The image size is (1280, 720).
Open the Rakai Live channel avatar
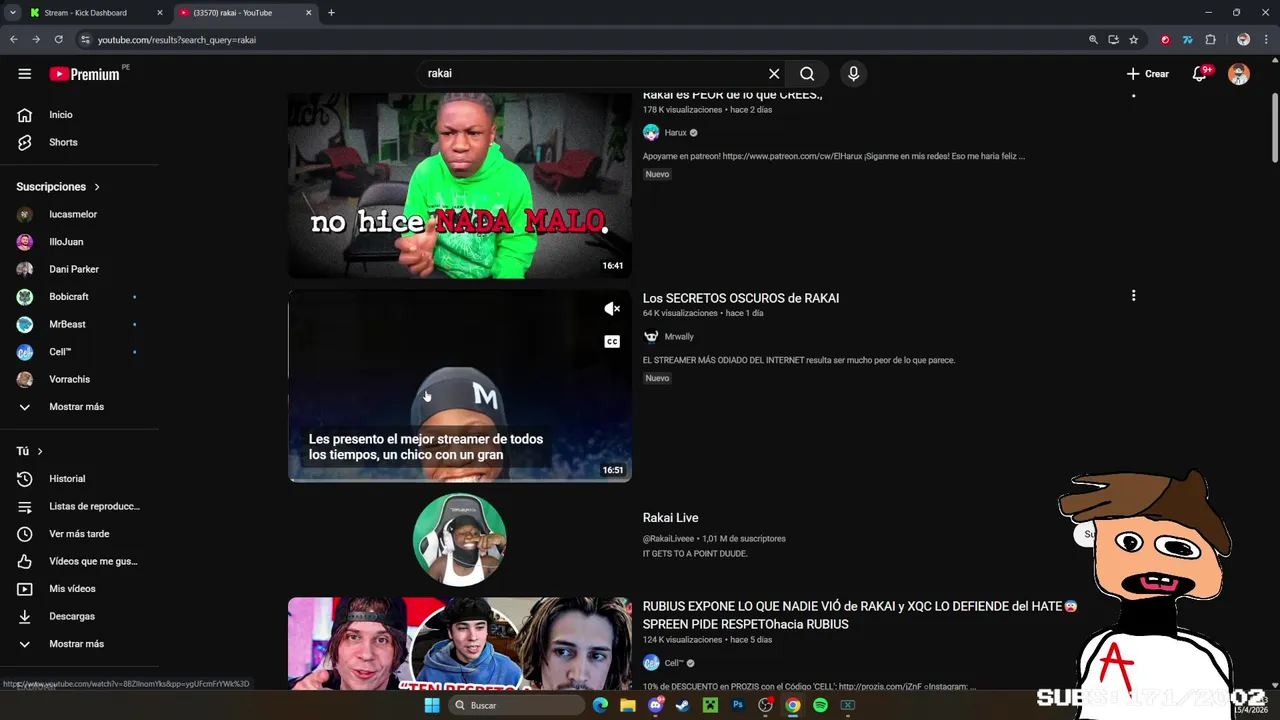point(460,540)
